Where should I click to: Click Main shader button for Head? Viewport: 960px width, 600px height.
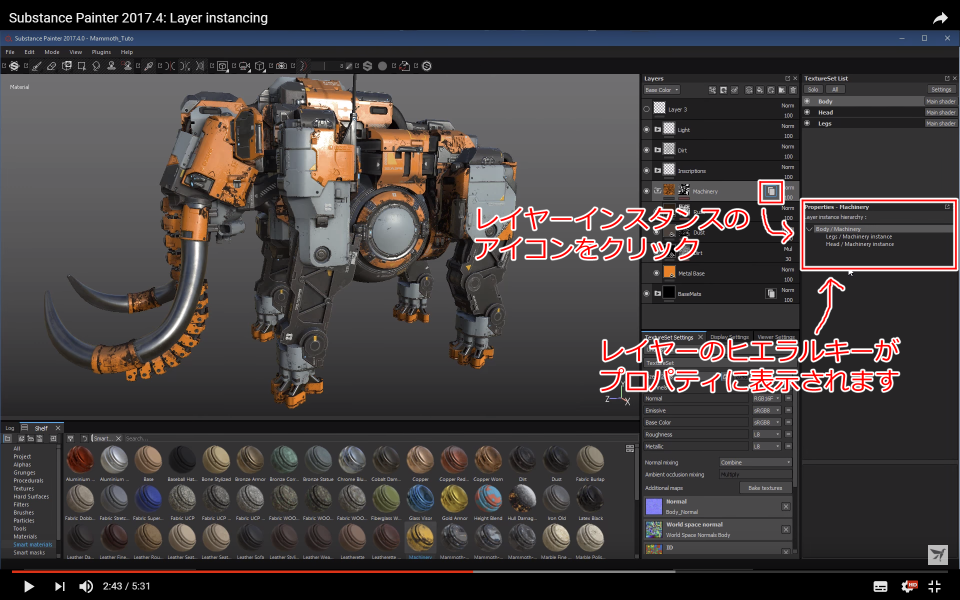pyautogui.click(x=940, y=113)
